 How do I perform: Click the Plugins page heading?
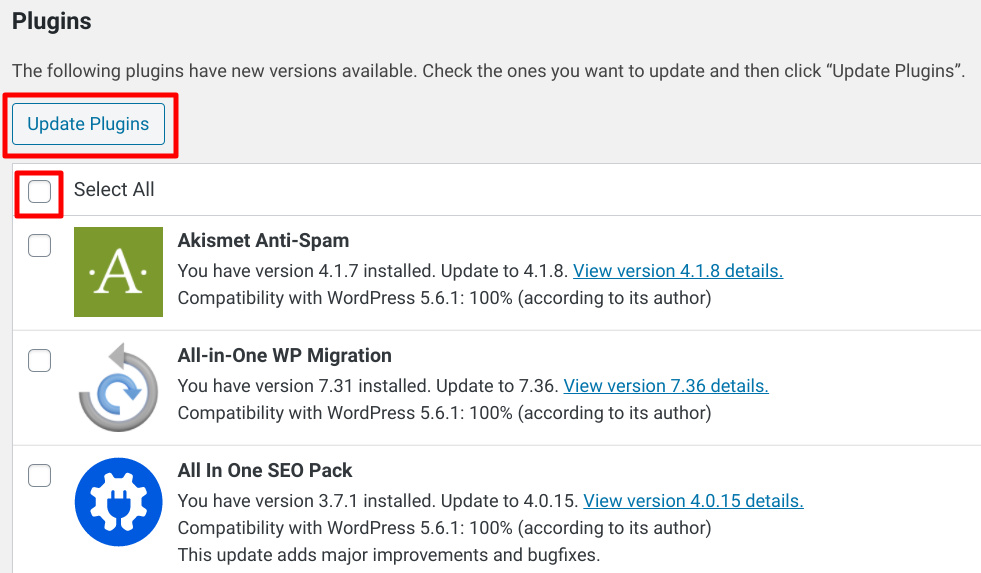52,21
